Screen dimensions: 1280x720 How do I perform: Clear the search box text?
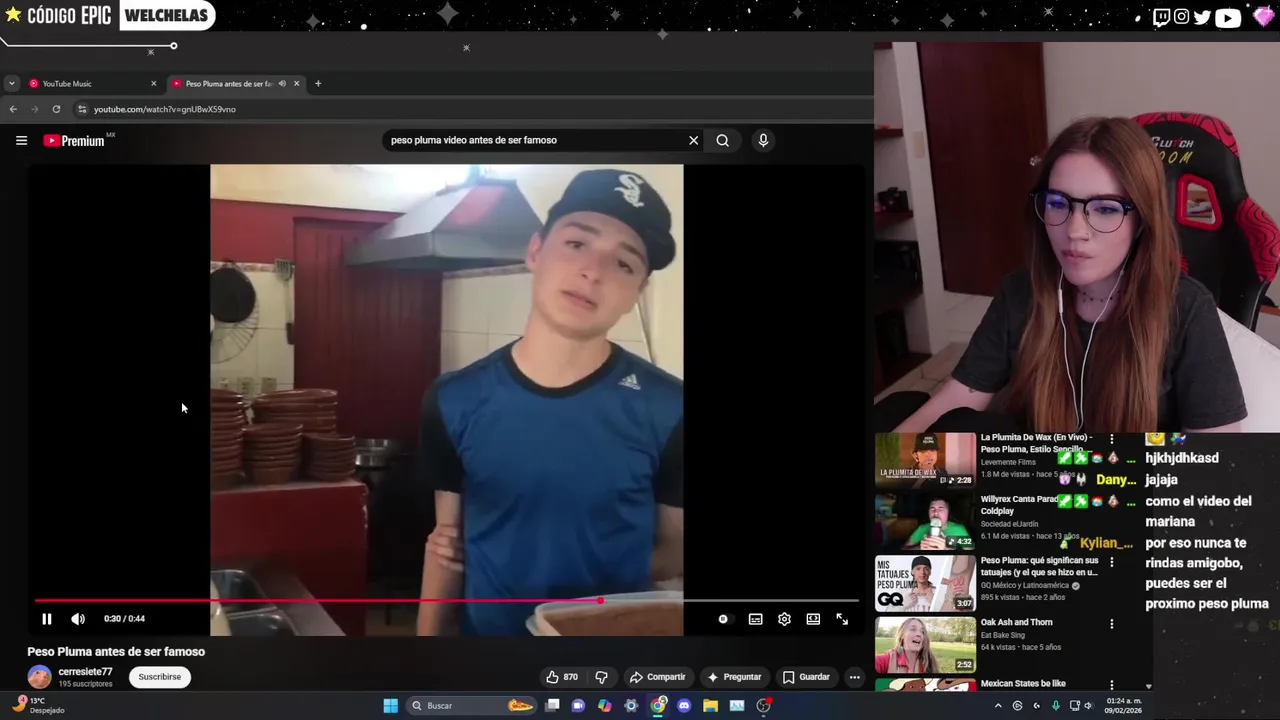click(x=693, y=141)
